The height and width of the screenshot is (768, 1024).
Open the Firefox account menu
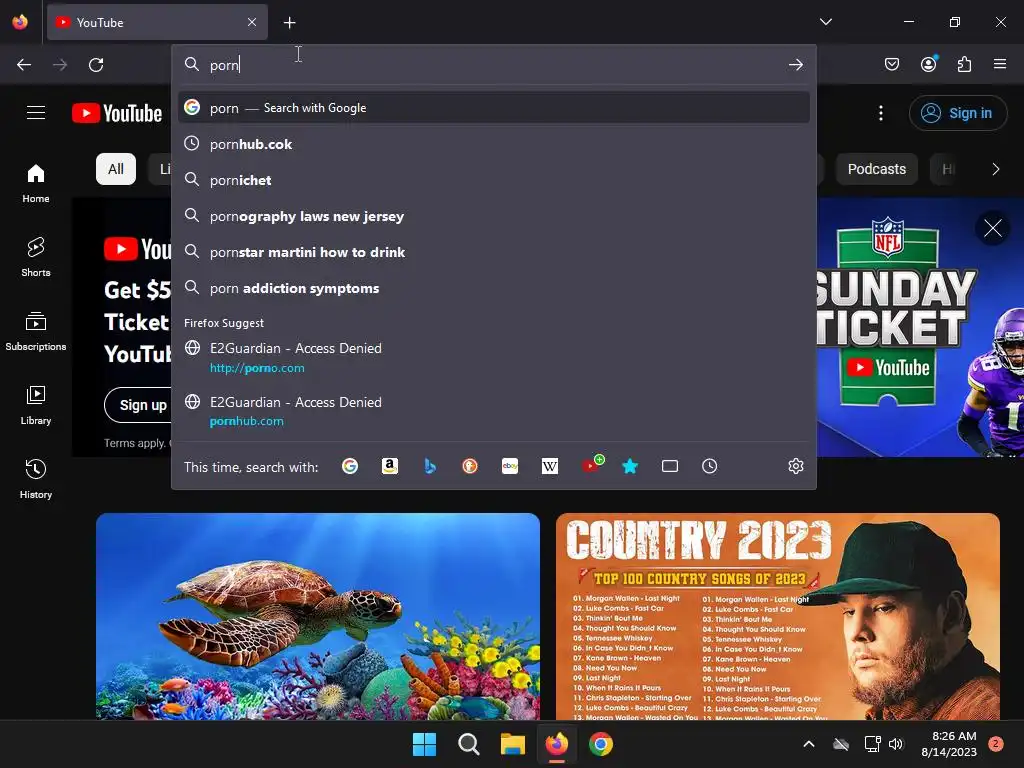(x=928, y=64)
